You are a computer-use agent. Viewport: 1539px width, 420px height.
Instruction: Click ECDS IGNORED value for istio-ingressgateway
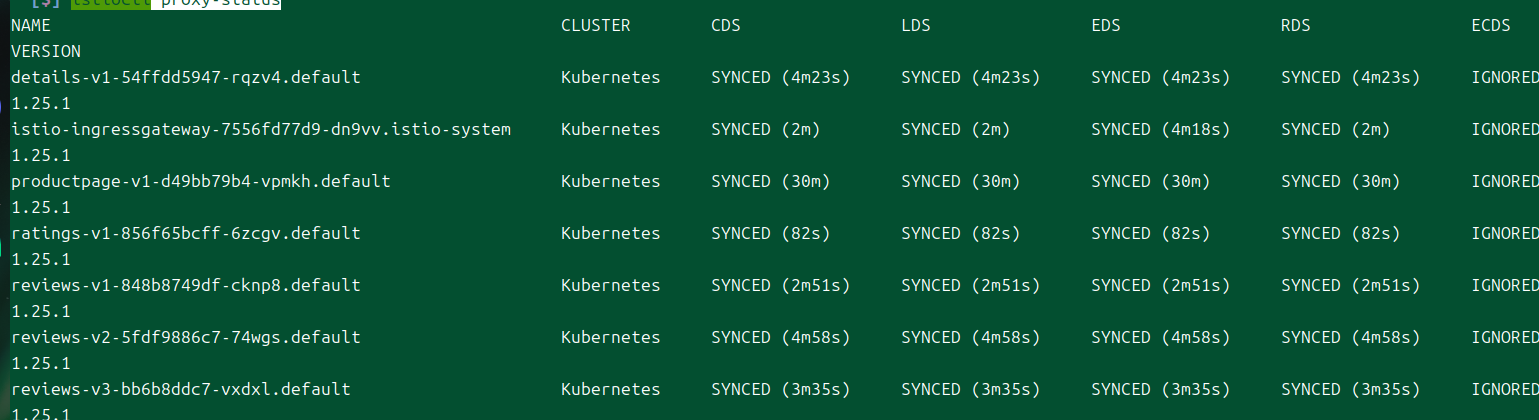(x=1505, y=129)
